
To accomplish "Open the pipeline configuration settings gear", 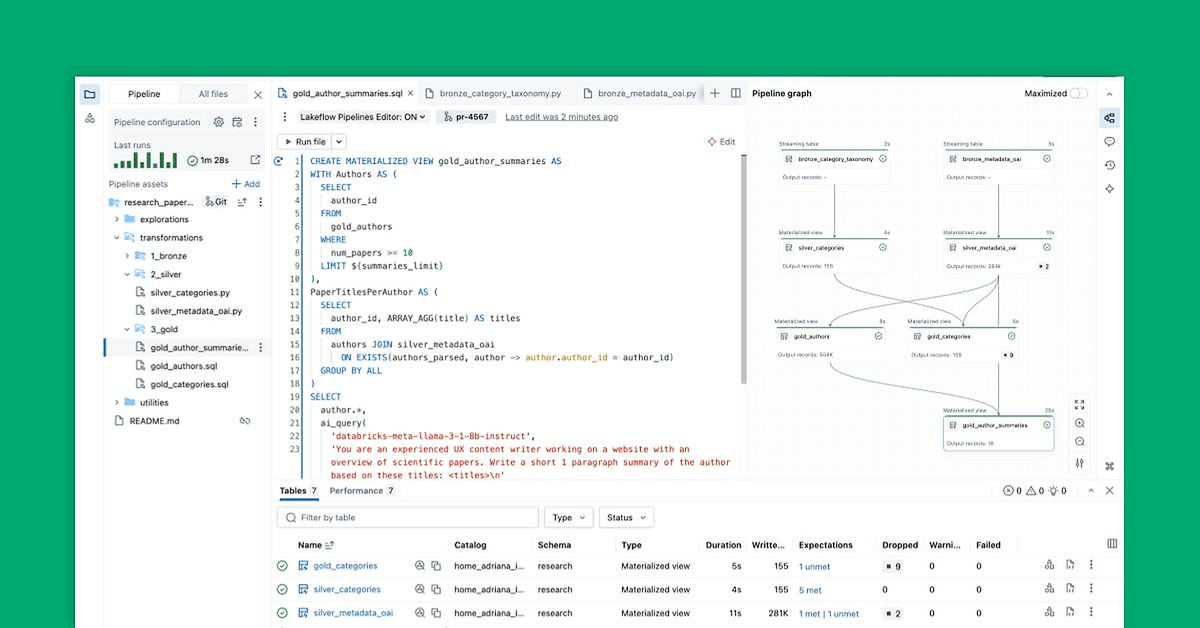I will tap(219, 122).
